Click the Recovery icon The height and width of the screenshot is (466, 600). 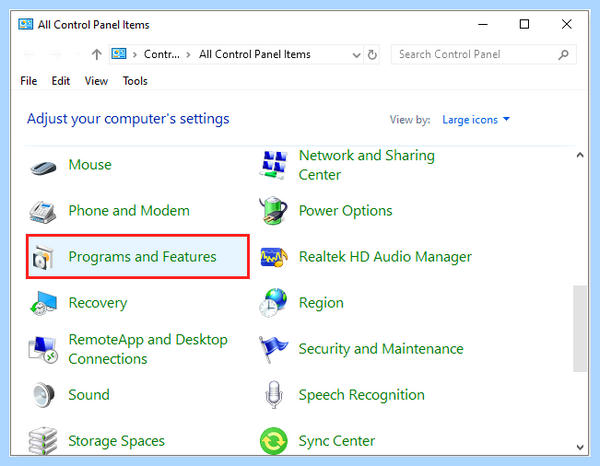[43, 303]
